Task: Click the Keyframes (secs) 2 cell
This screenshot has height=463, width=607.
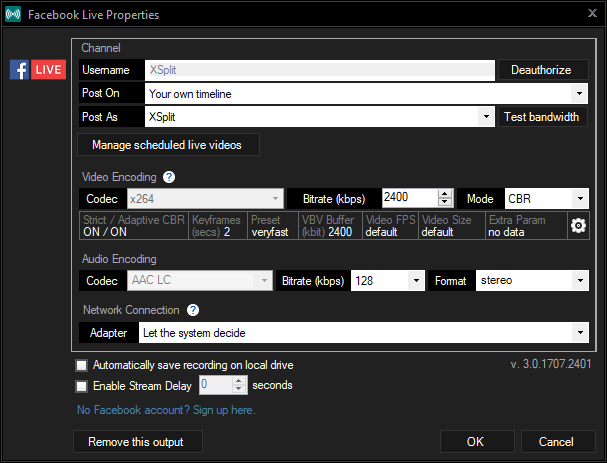Action: [218, 226]
